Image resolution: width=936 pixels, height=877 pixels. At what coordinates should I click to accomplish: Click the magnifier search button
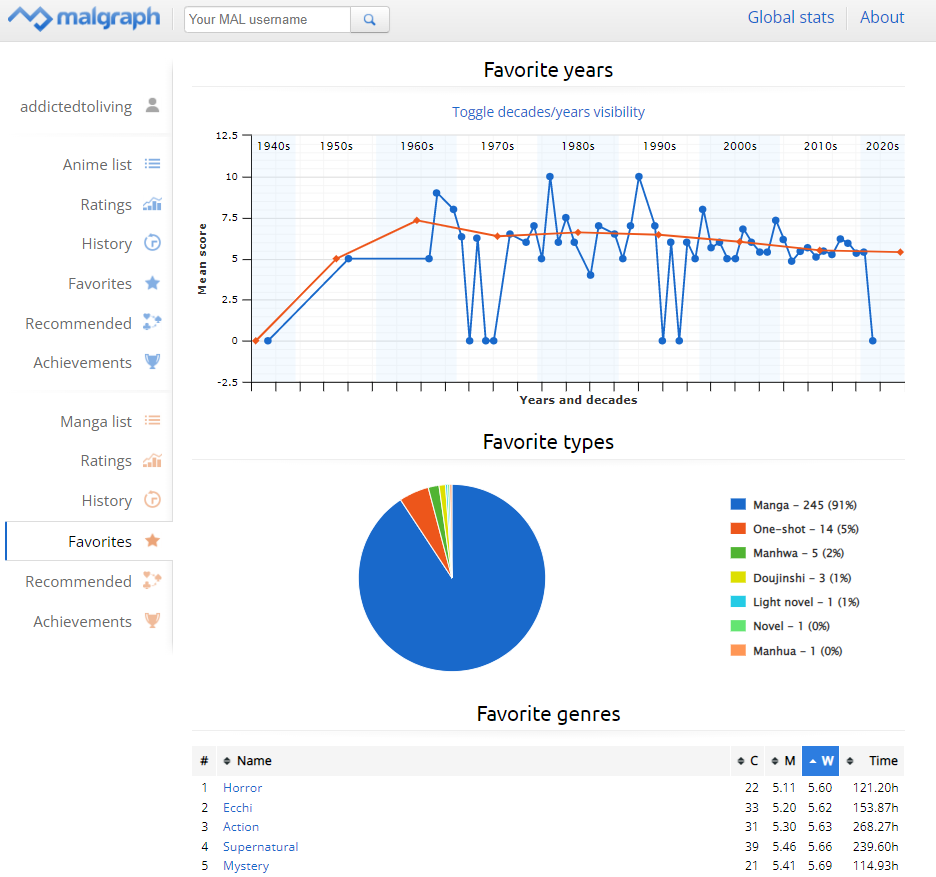[370, 19]
